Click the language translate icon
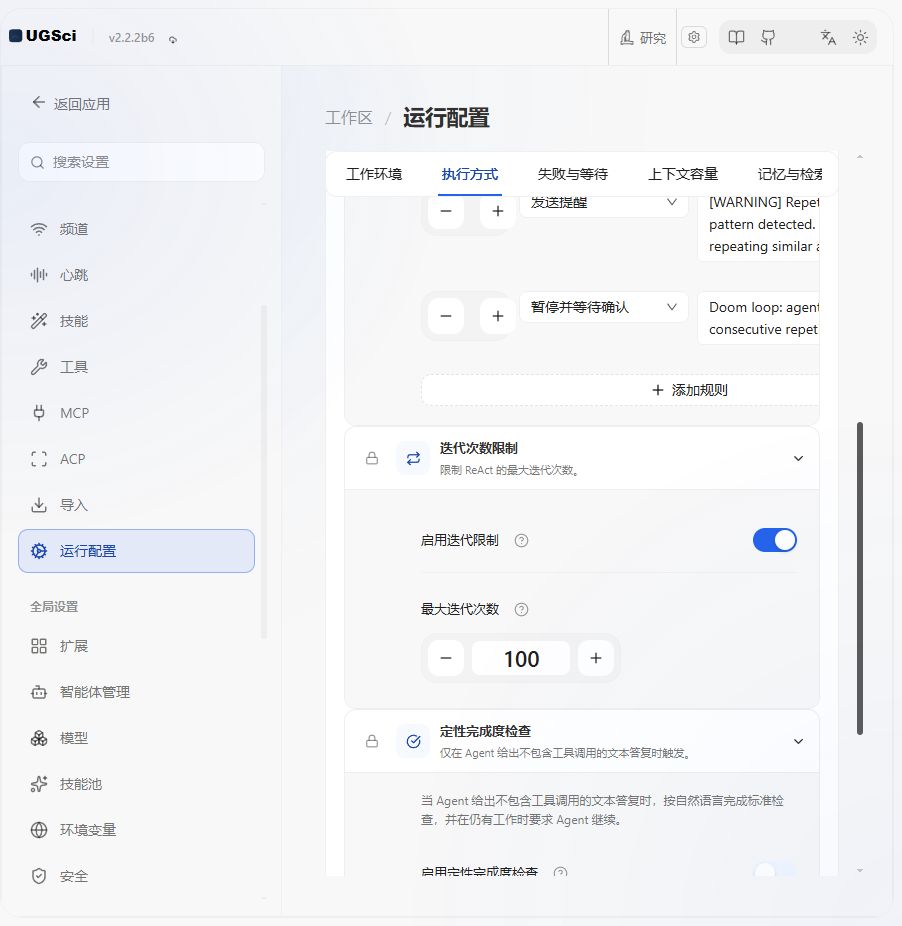Screen dimensions: 902x926 click(828, 38)
